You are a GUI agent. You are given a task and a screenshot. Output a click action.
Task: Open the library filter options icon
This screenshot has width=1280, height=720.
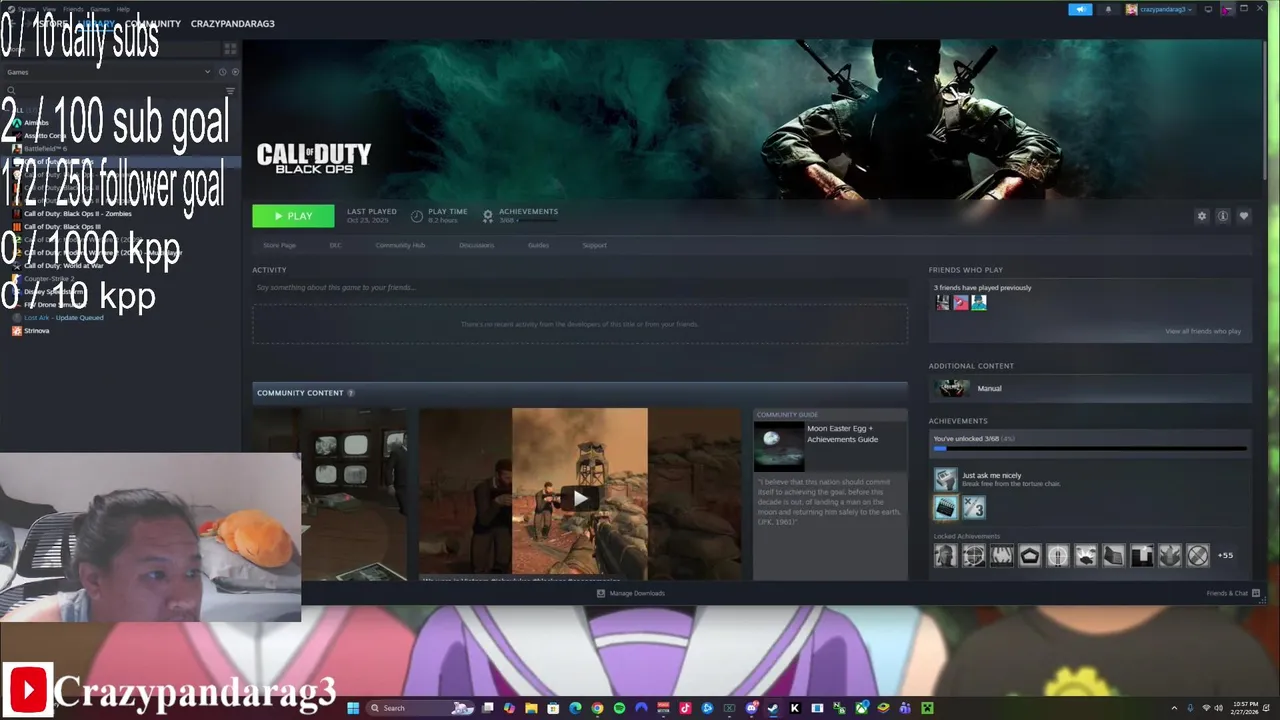point(230,91)
